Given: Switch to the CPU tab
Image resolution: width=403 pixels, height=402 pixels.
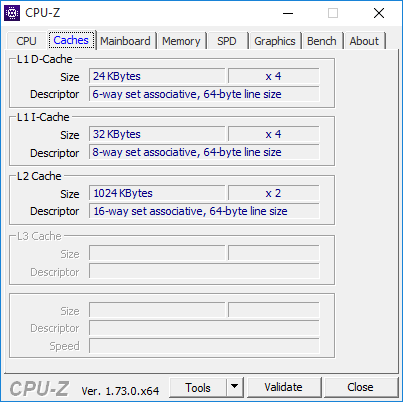Looking at the screenshot, I should 26,41.
